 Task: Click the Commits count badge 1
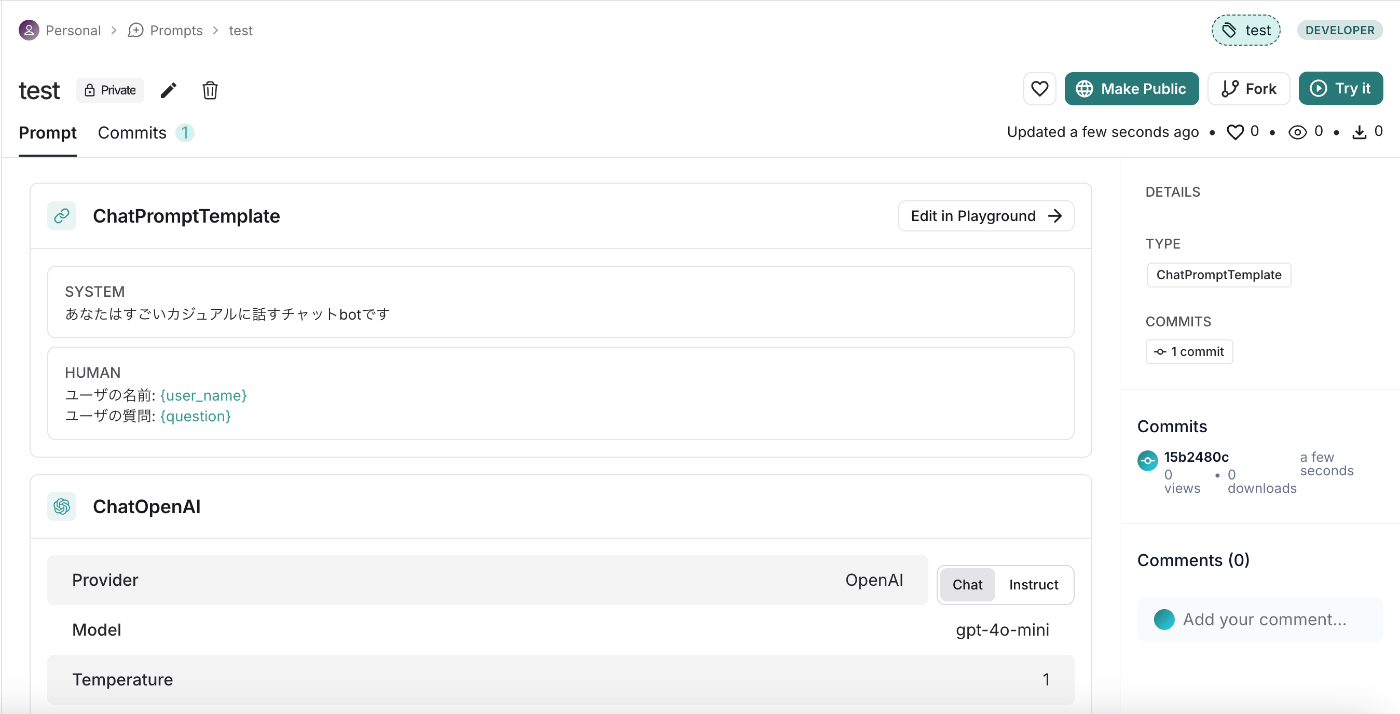coord(185,133)
